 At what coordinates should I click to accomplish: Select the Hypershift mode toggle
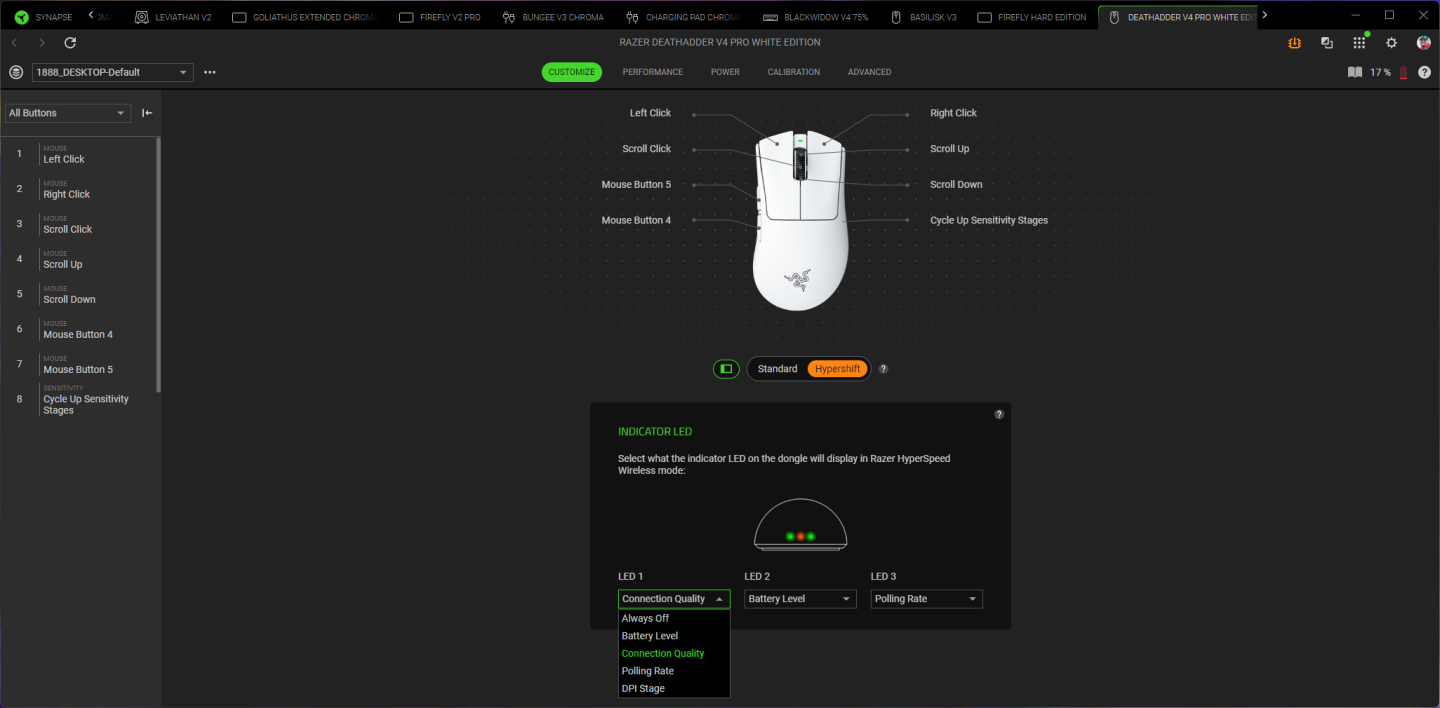coord(837,369)
